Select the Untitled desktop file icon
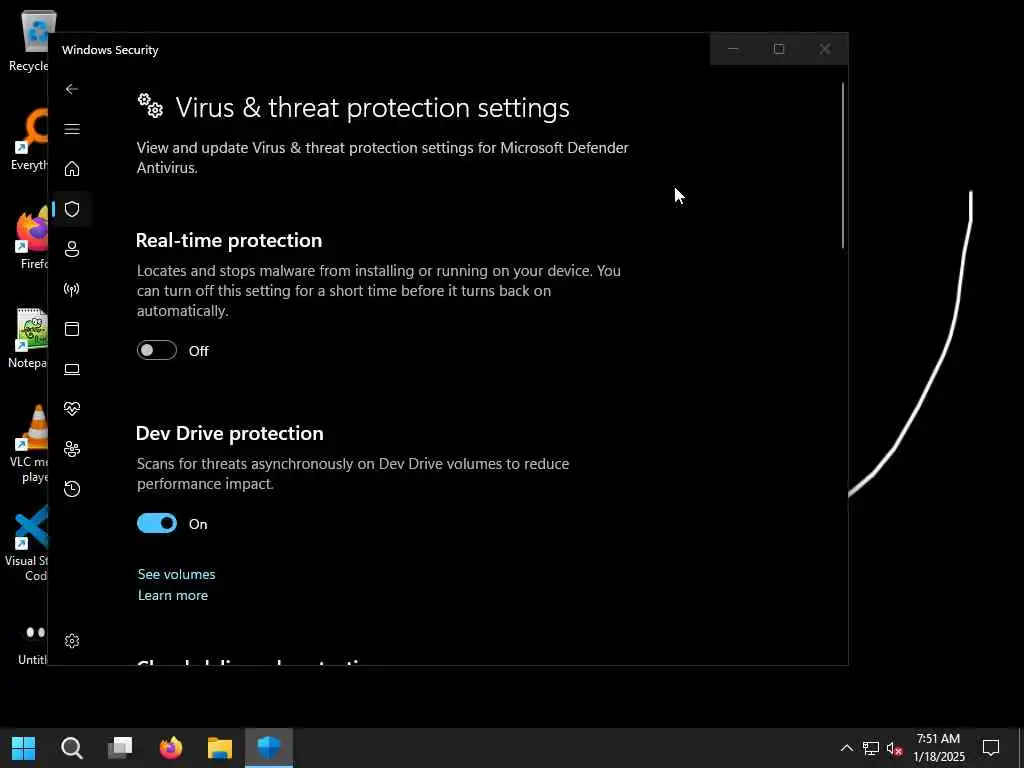 coord(31,643)
